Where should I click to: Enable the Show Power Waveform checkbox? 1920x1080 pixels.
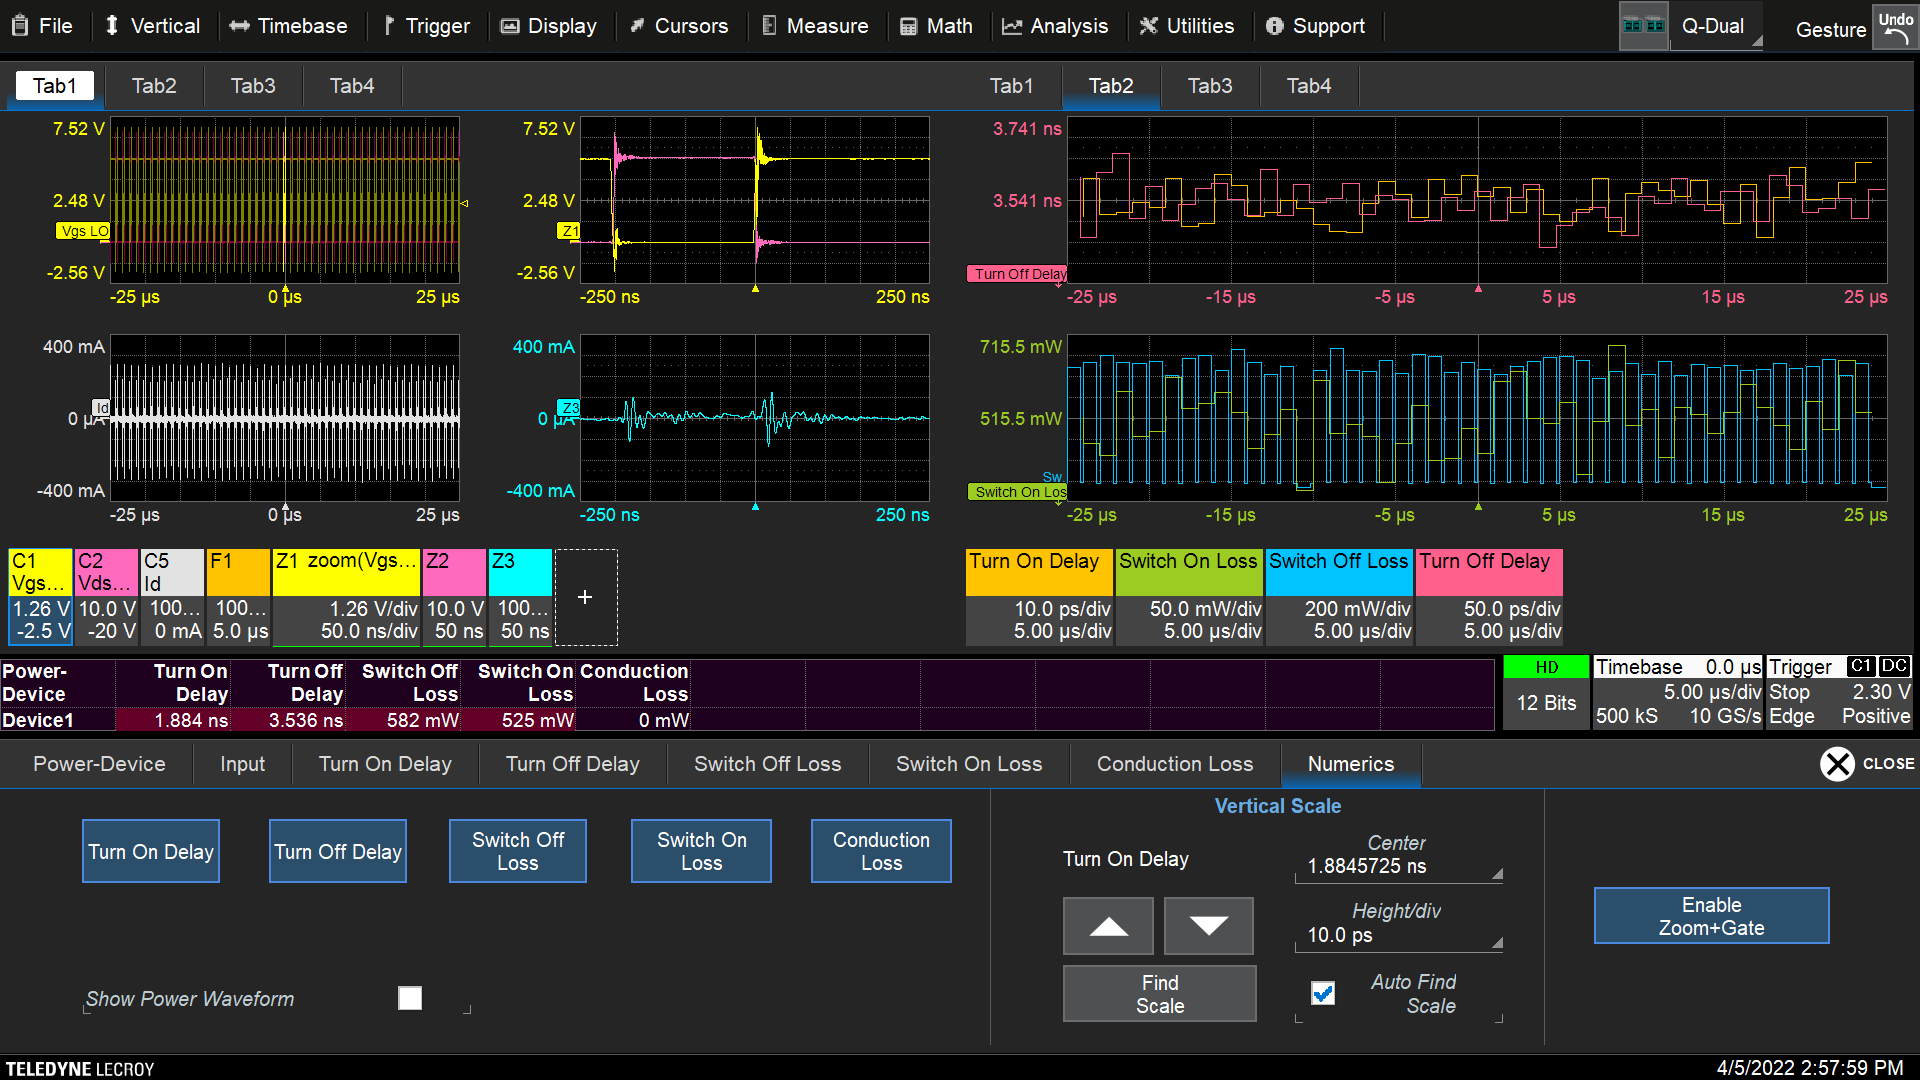(x=410, y=998)
